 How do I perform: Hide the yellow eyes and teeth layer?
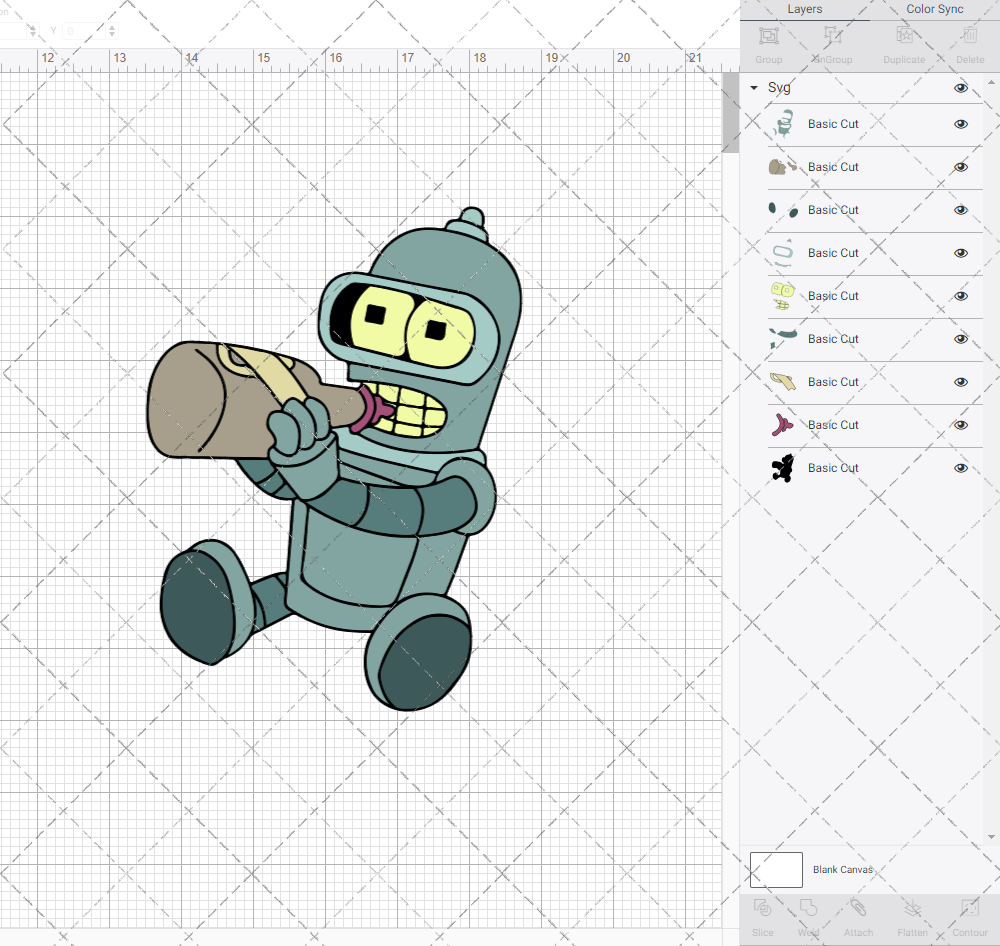pyautogui.click(x=960, y=296)
